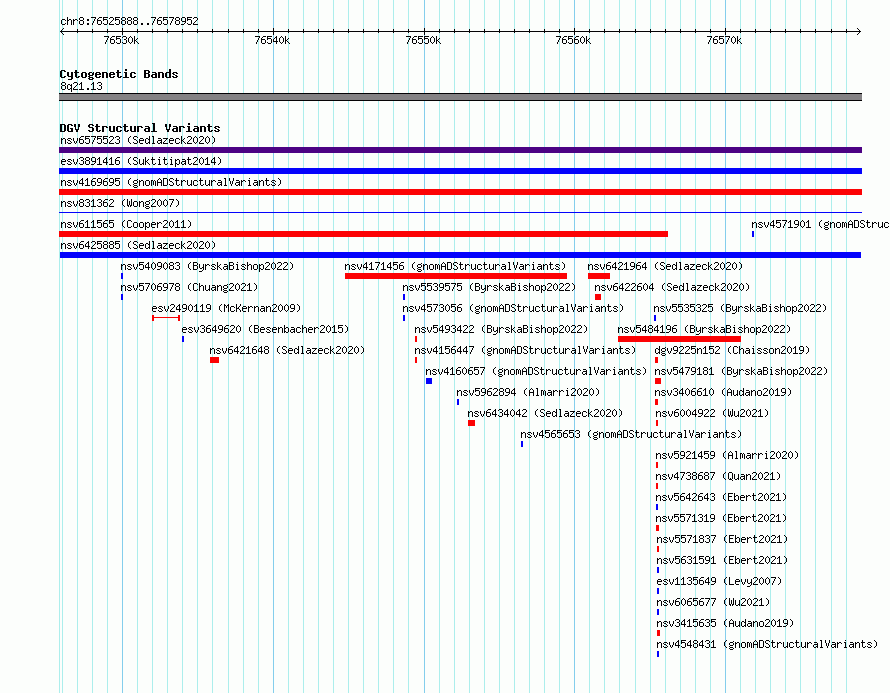Open nsv4169695 (gnomADStructuralVariants) label
The height and width of the screenshot is (693, 890).
click(x=171, y=182)
